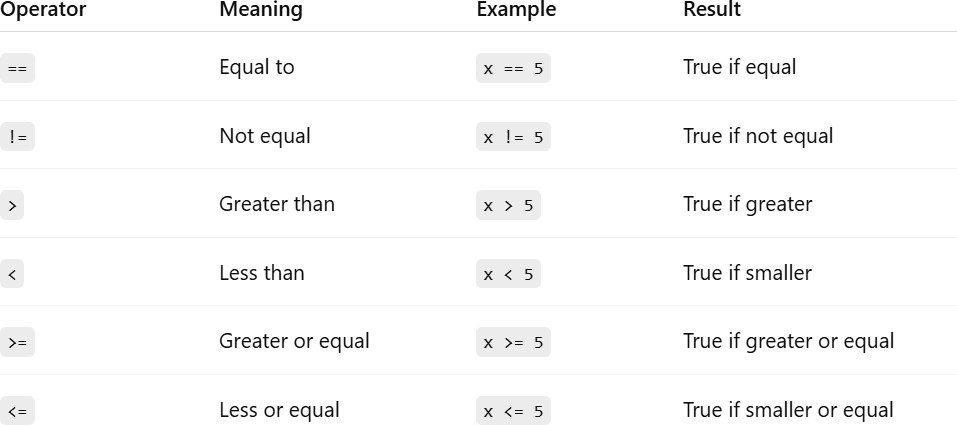Select the 'x < 5' example code
Screen dimensions: 957x425
pos(508,274)
